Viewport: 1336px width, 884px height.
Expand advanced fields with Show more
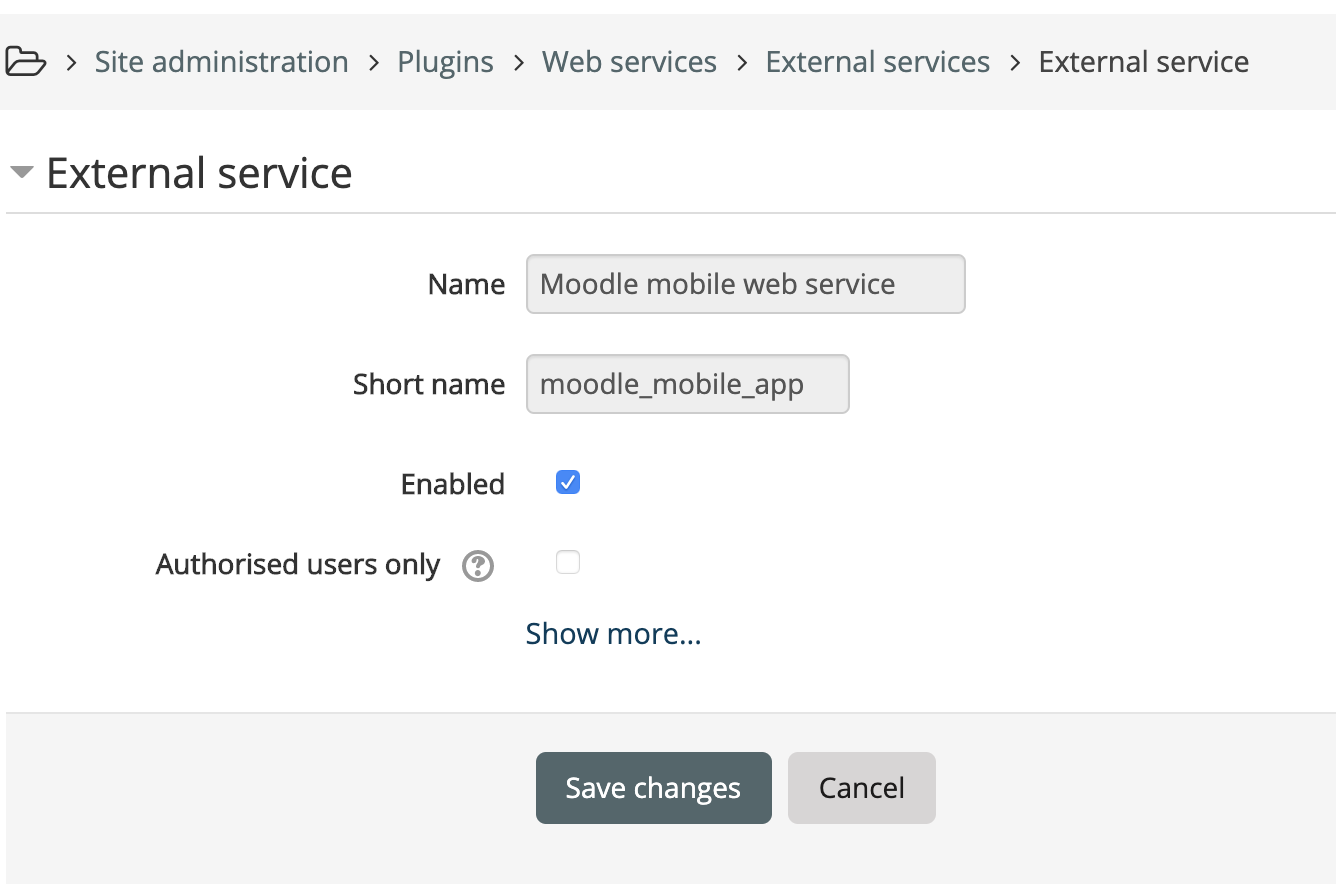[614, 634]
